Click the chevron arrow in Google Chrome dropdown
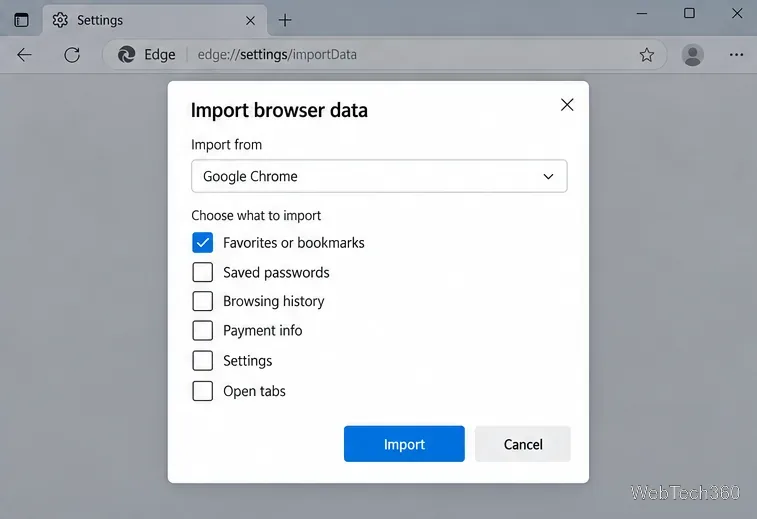 click(548, 176)
